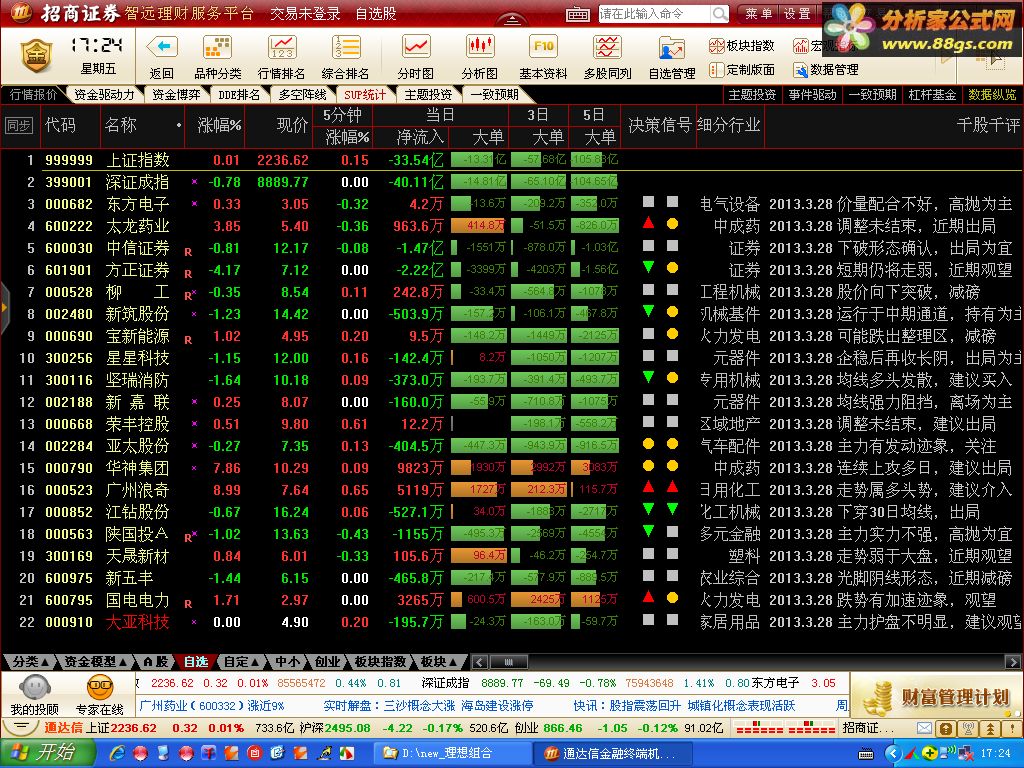
Task: Select 创业 bottom tab
Action: (327, 662)
